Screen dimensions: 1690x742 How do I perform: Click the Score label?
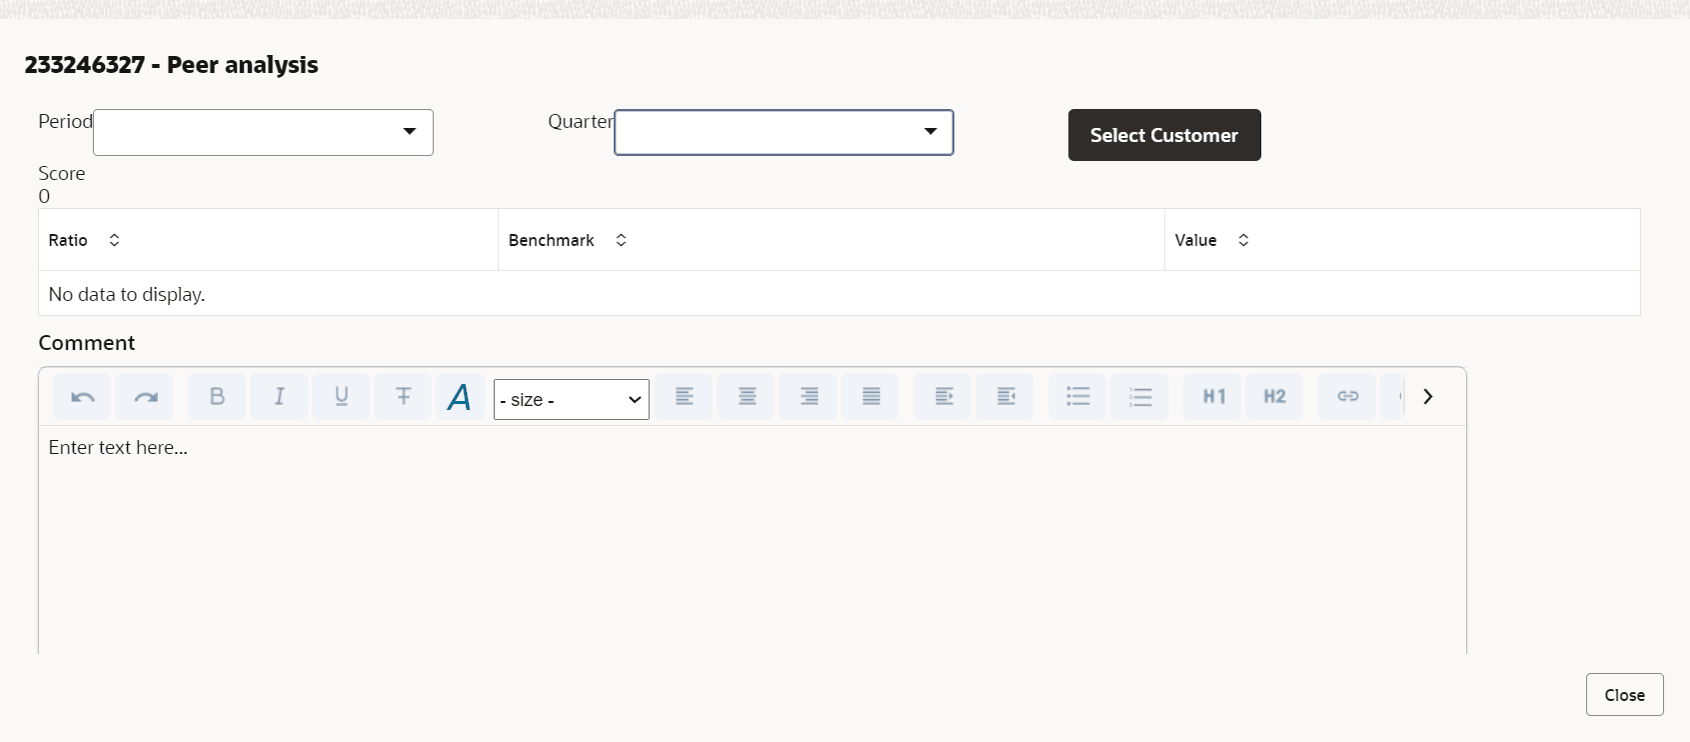(62, 173)
